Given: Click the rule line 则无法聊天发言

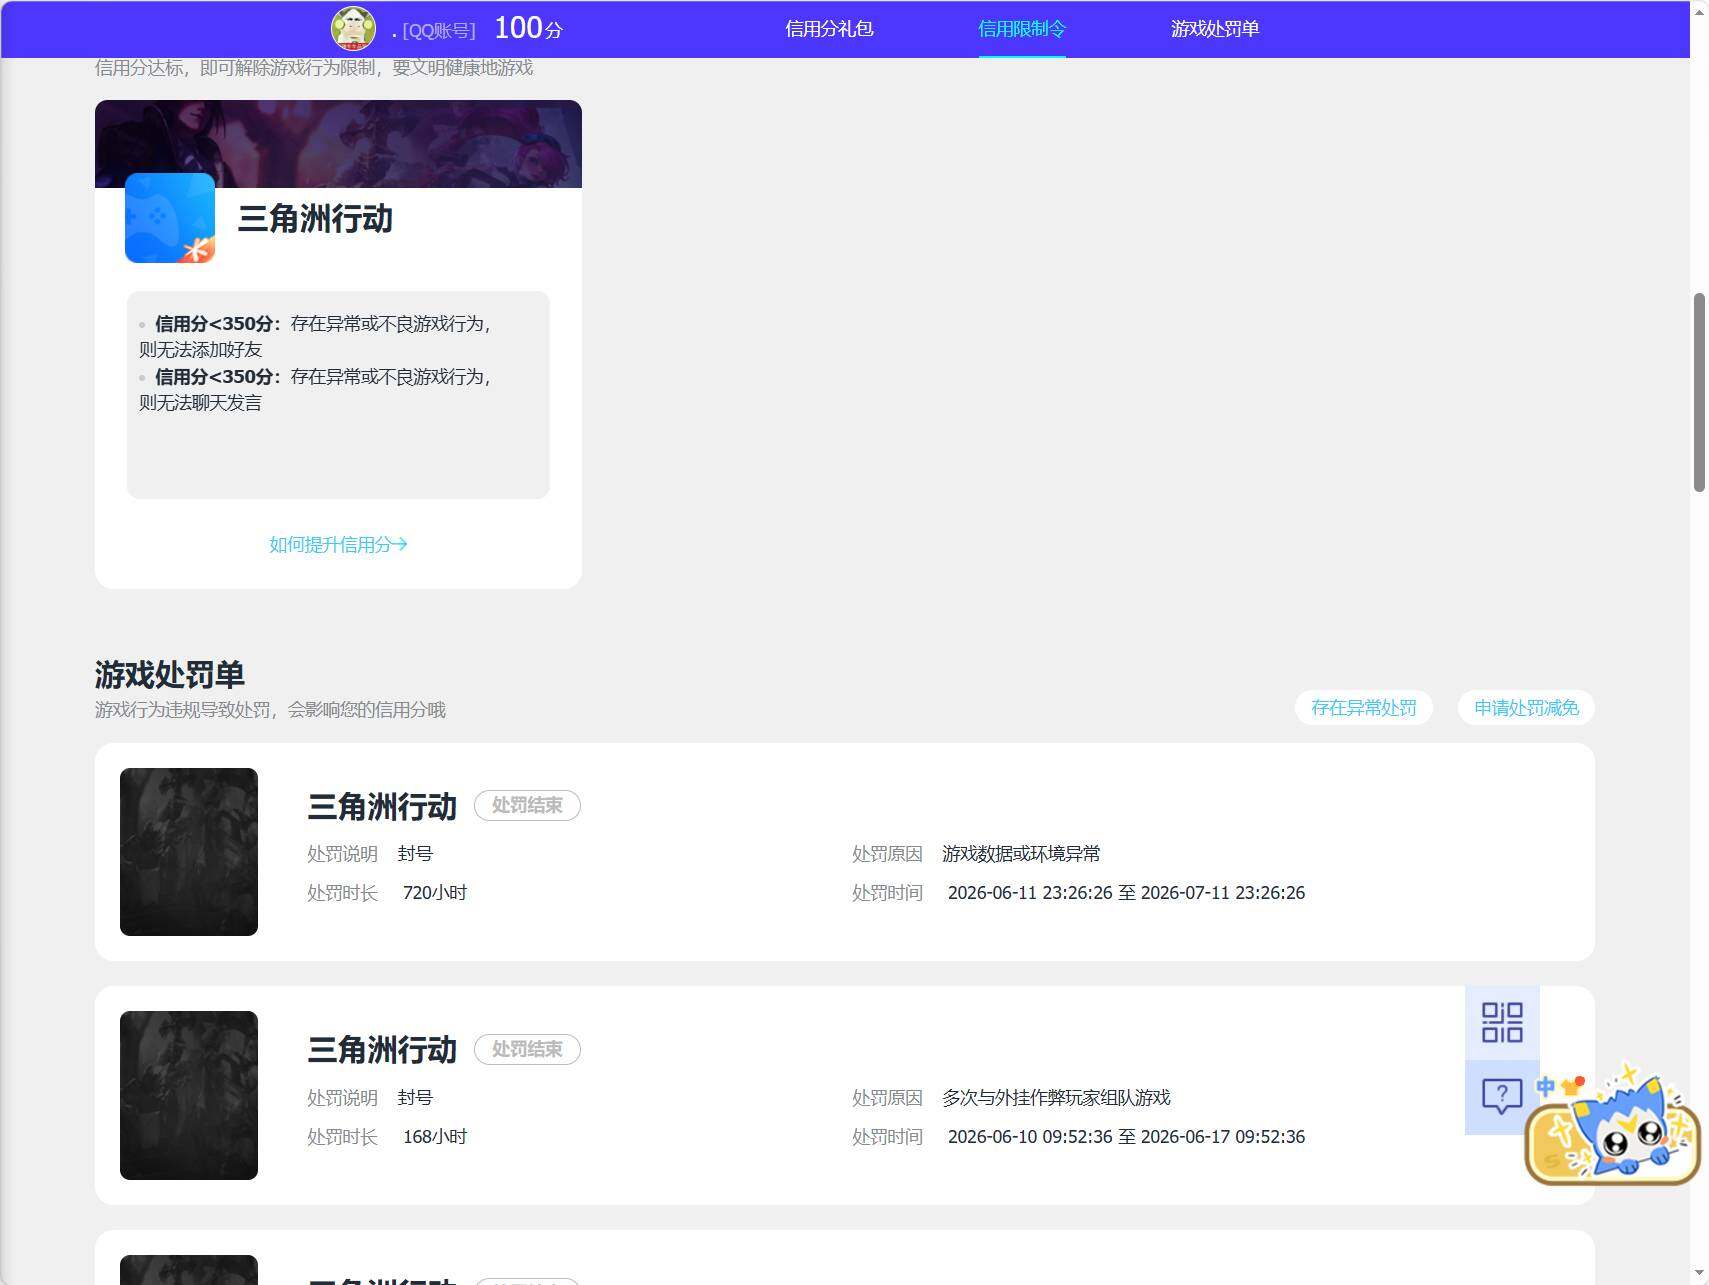Looking at the screenshot, I should pyautogui.click(x=200, y=403).
